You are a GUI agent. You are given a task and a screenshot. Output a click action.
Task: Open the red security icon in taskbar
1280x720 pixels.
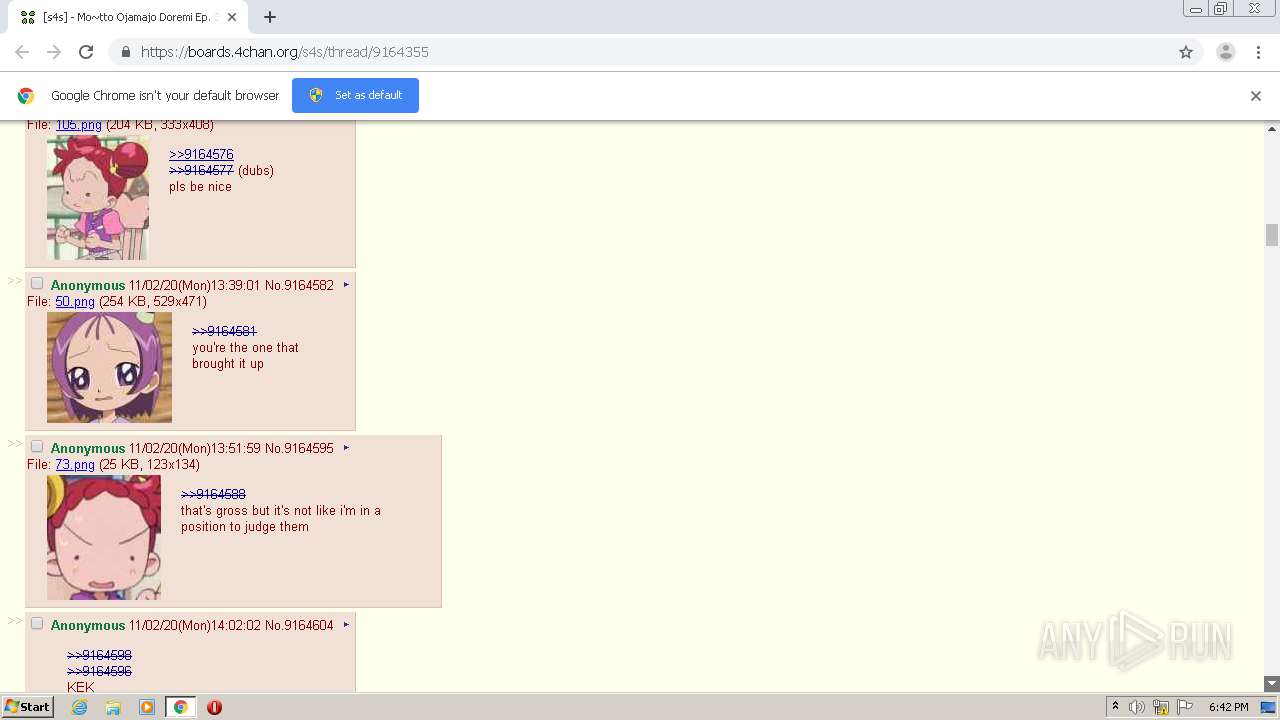pos(214,707)
